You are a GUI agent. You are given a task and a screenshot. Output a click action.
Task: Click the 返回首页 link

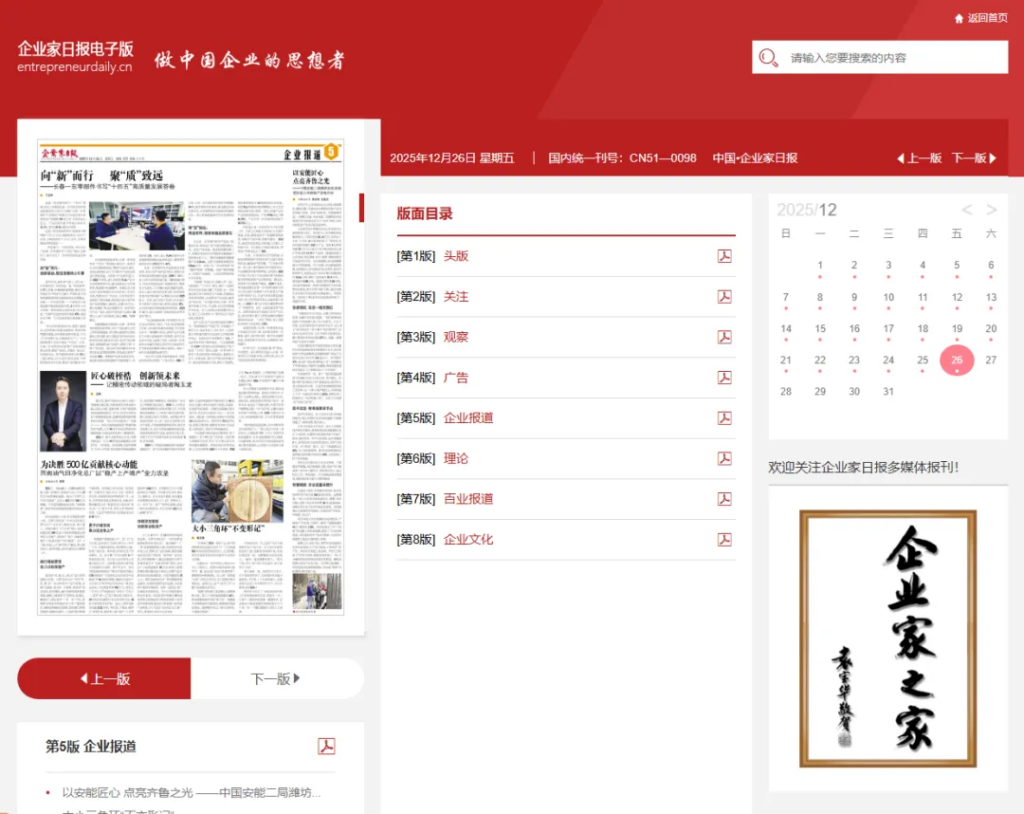tap(988, 18)
